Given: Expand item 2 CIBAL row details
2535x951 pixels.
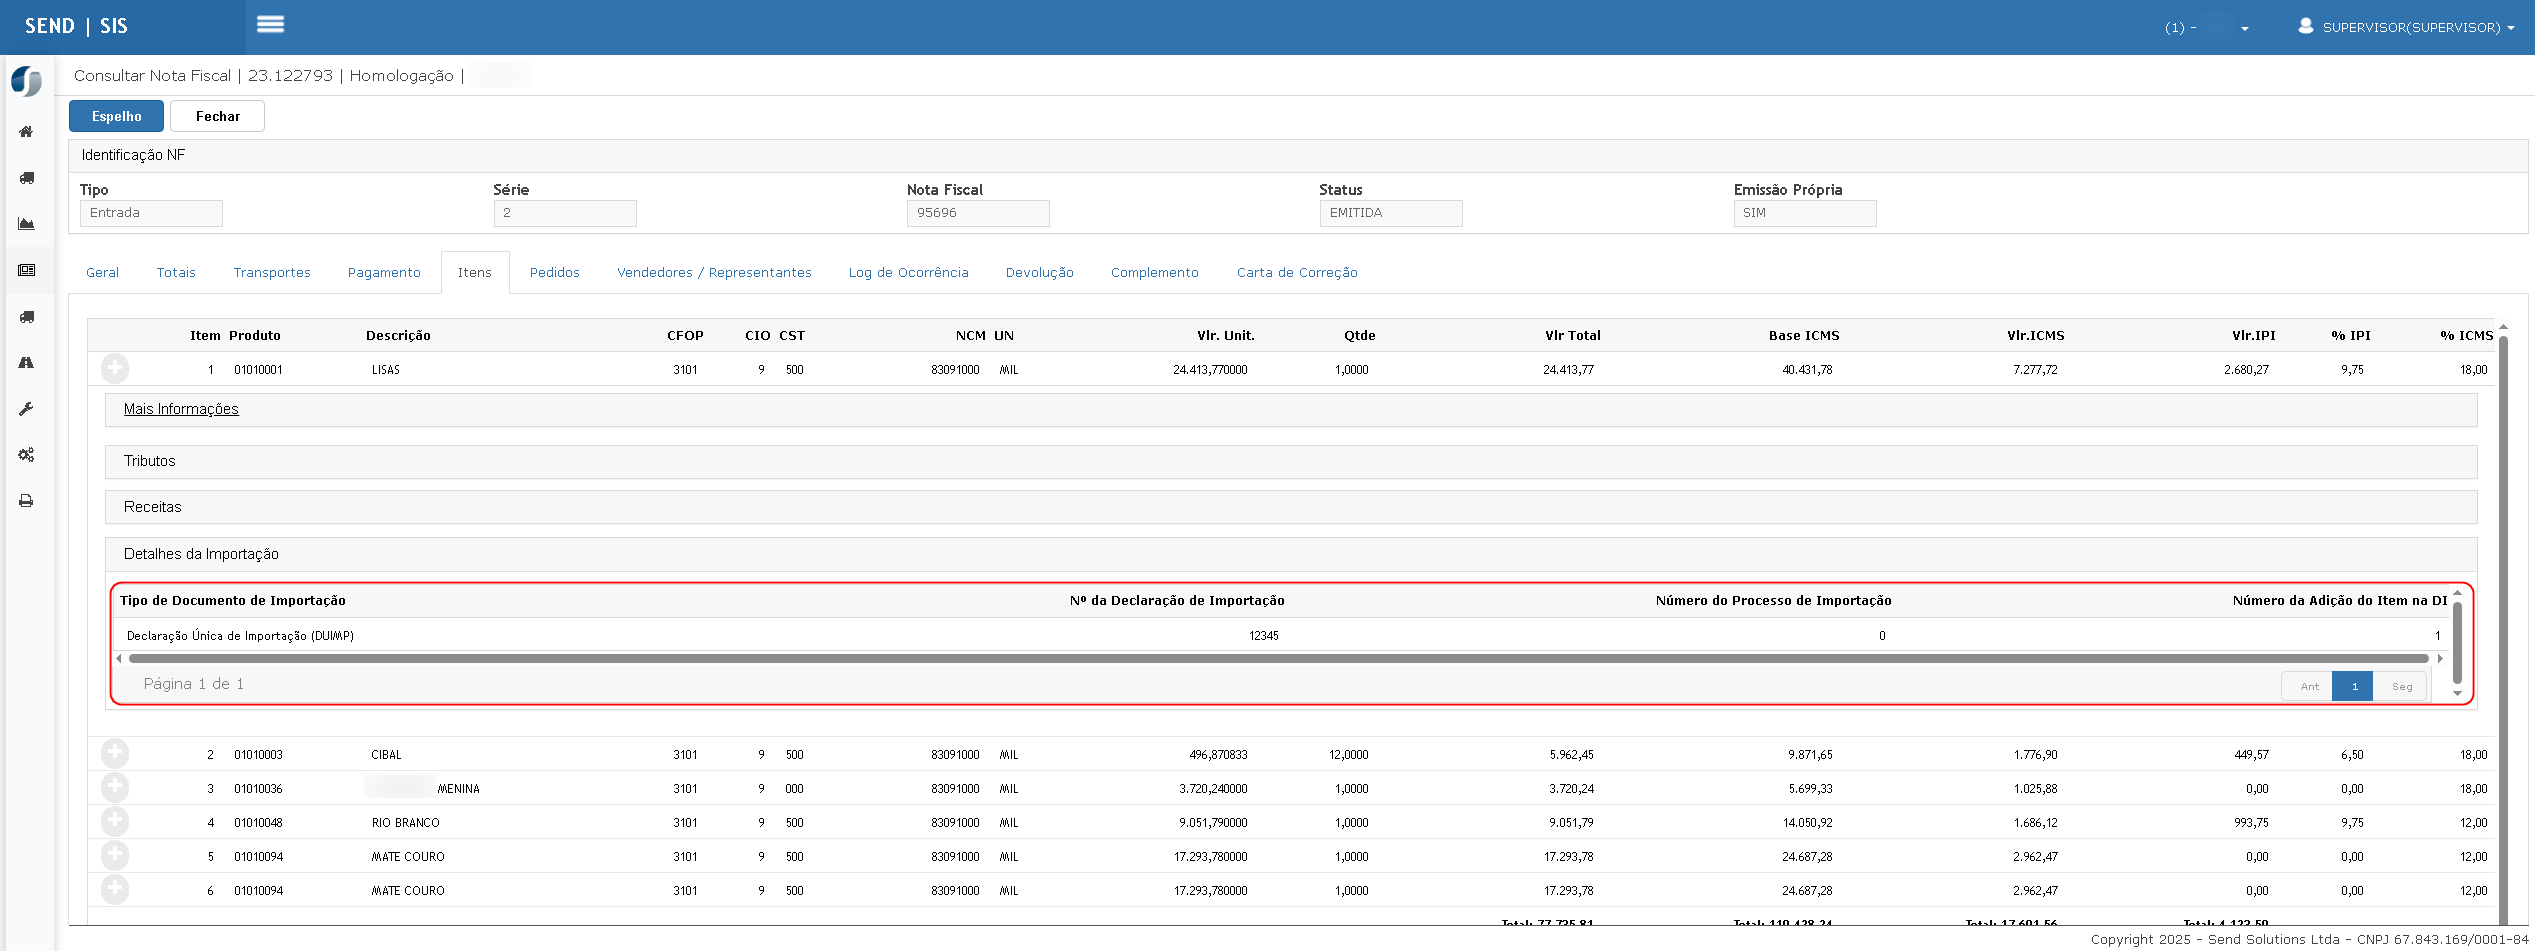Looking at the screenshot, I should tap(115, 753).
